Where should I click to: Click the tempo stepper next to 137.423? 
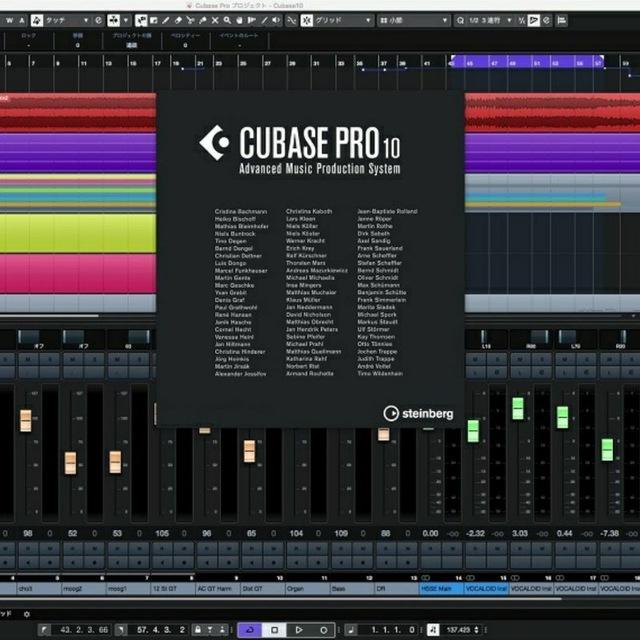coord(476,630)
